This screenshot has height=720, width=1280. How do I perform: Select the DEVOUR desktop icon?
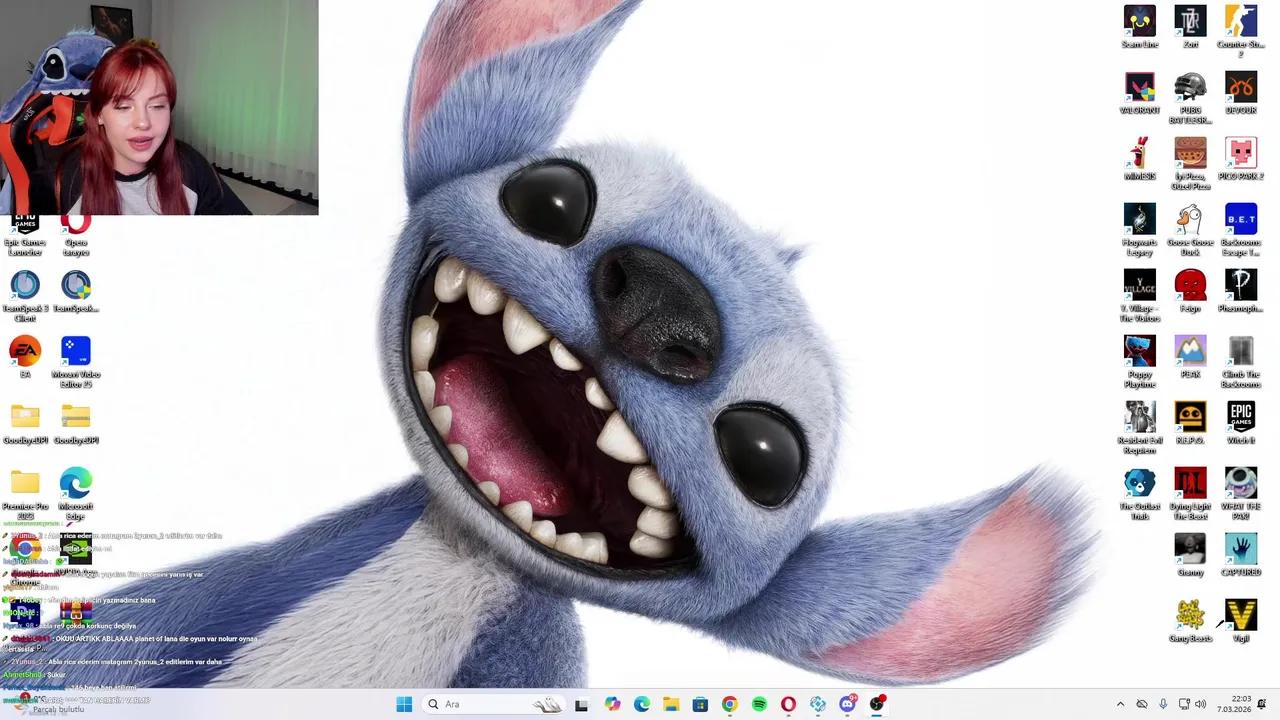point(1240,93)
